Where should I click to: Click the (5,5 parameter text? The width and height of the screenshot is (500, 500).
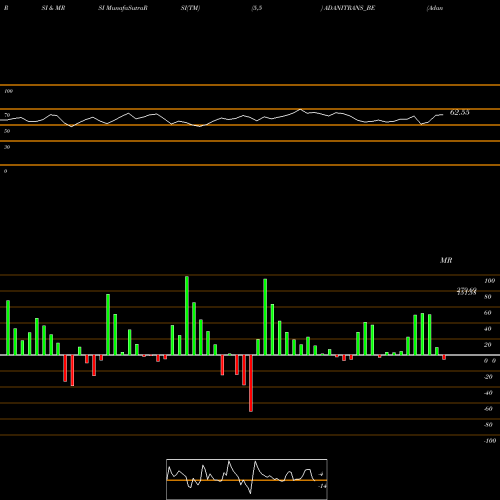pyautogui.click(x=257, y=8)
